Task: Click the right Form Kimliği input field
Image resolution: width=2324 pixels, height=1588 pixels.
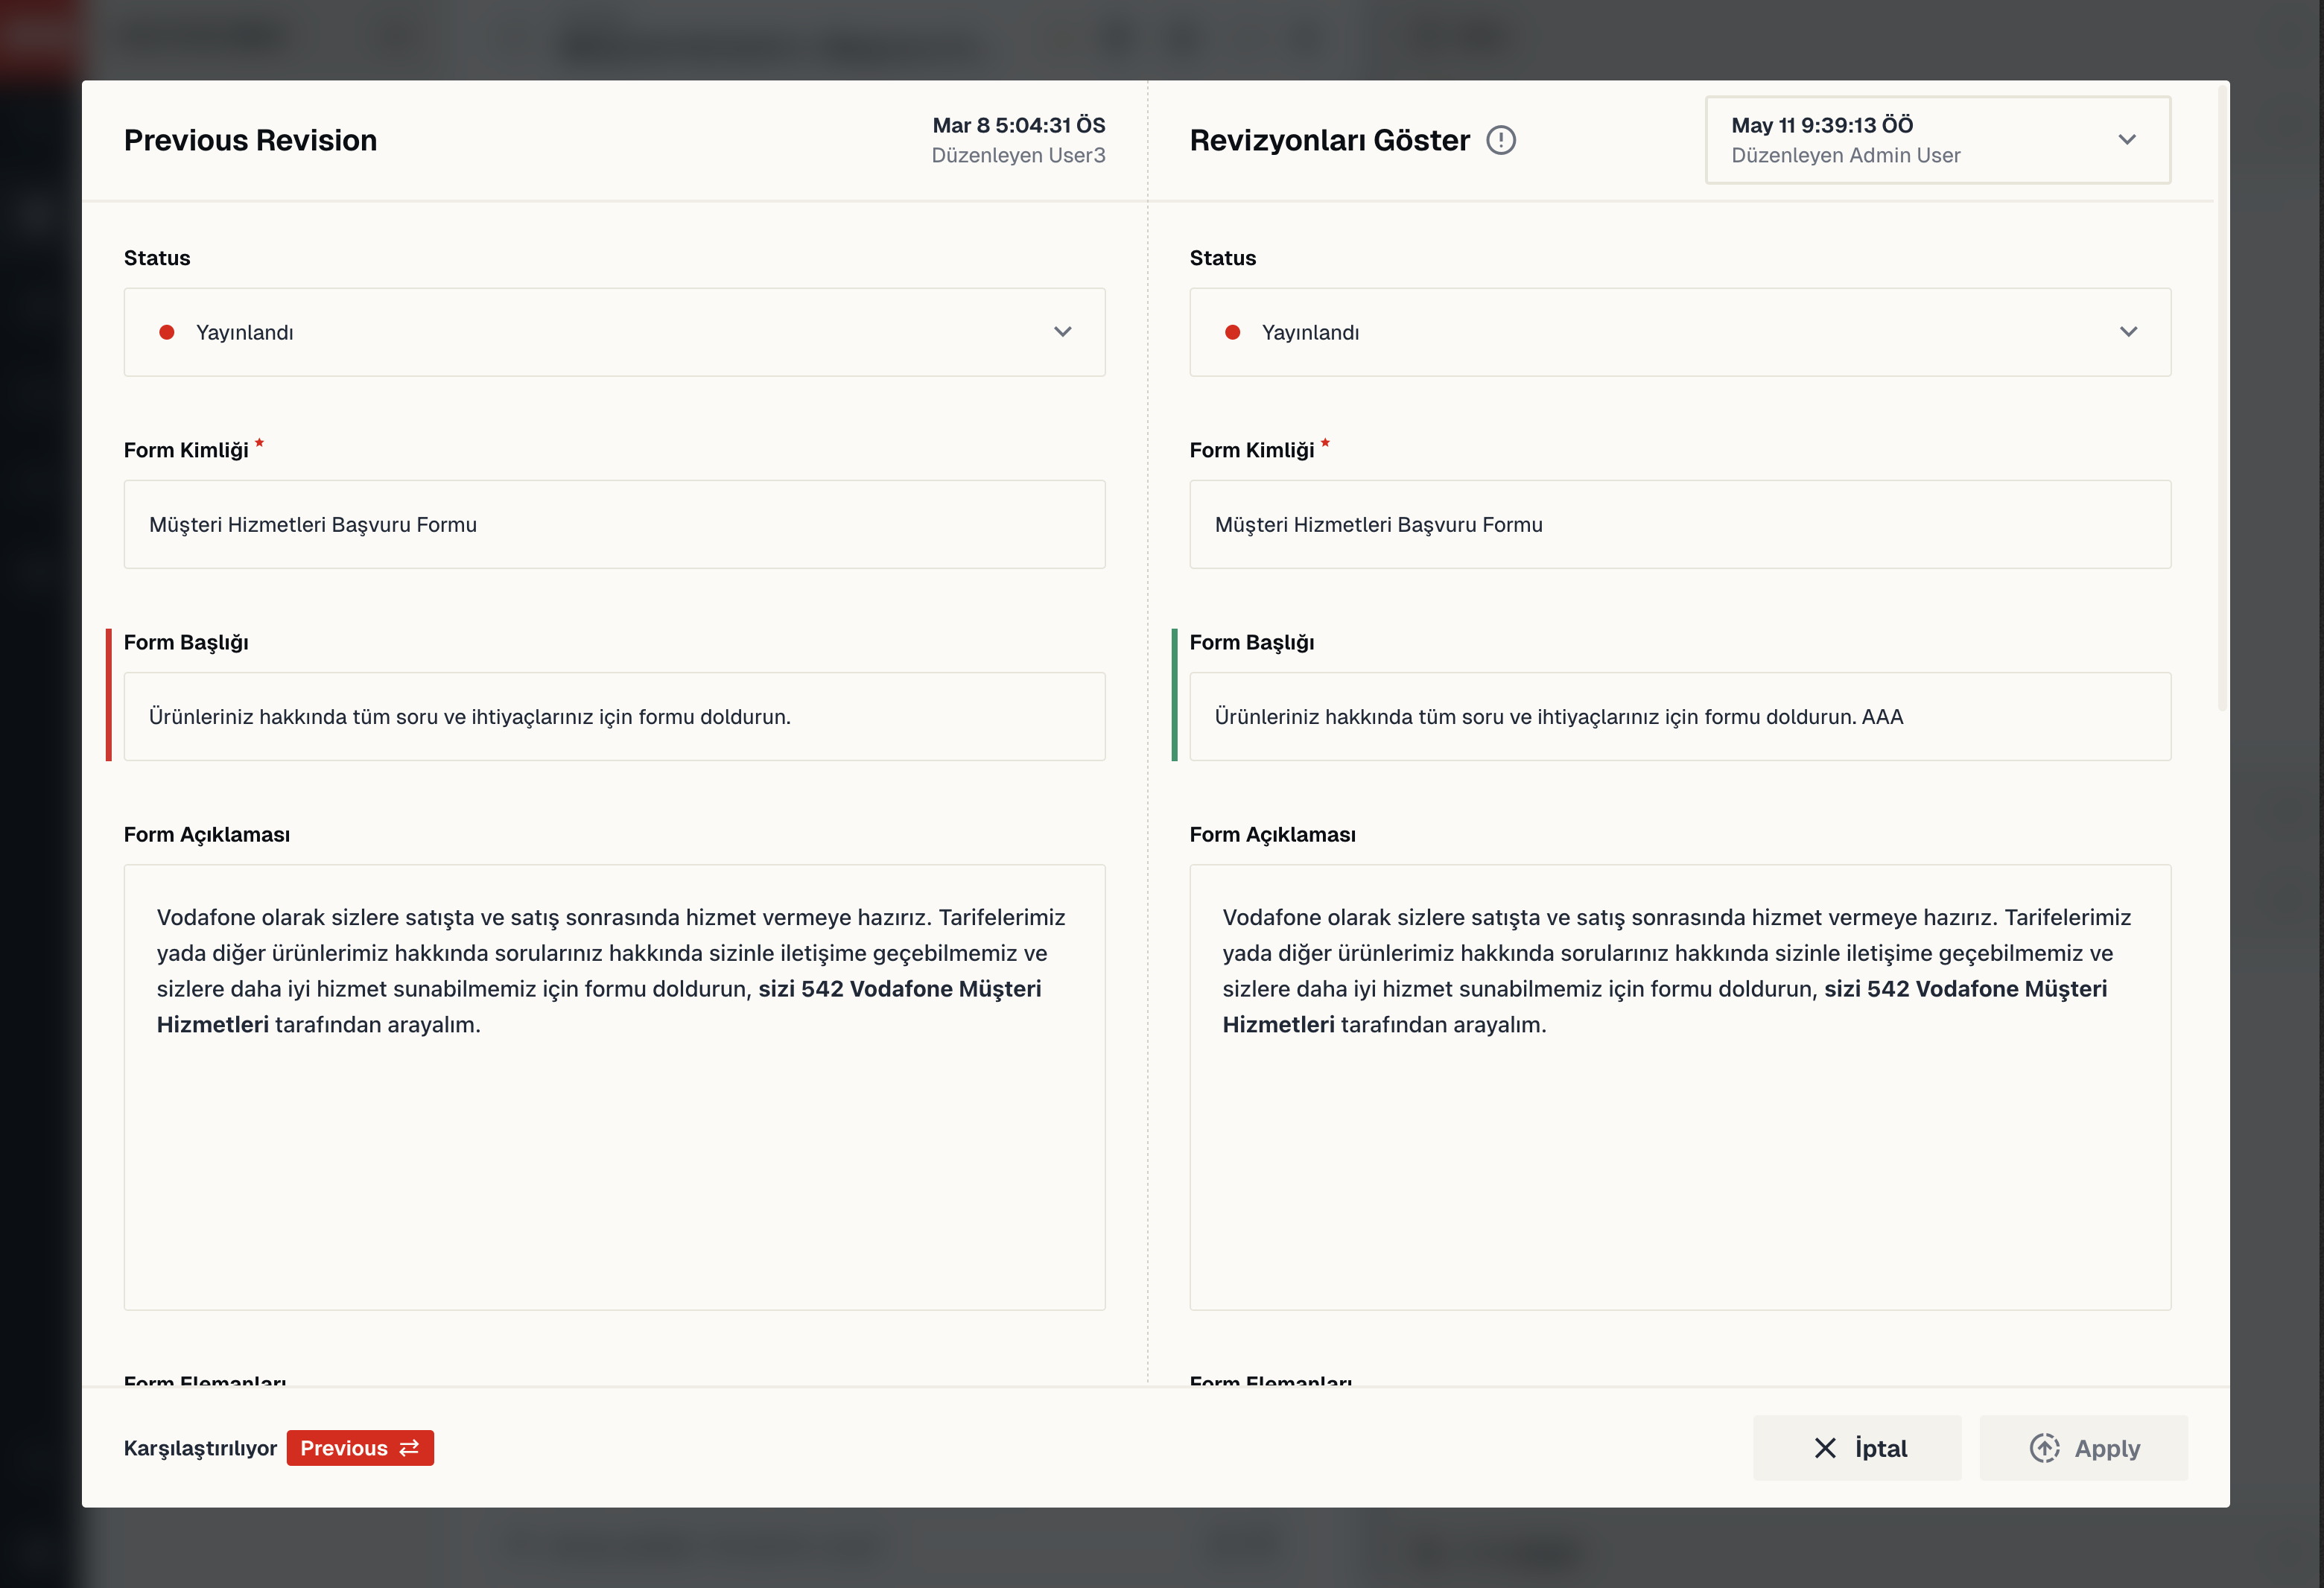Action: [x=1680, y=524]
